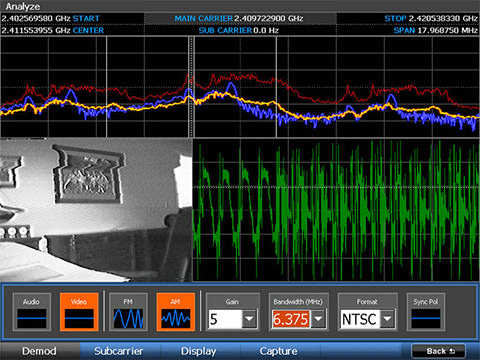This screenshot has width=480, height=360.
Task: Click the Back button
Action: (439, 351)
